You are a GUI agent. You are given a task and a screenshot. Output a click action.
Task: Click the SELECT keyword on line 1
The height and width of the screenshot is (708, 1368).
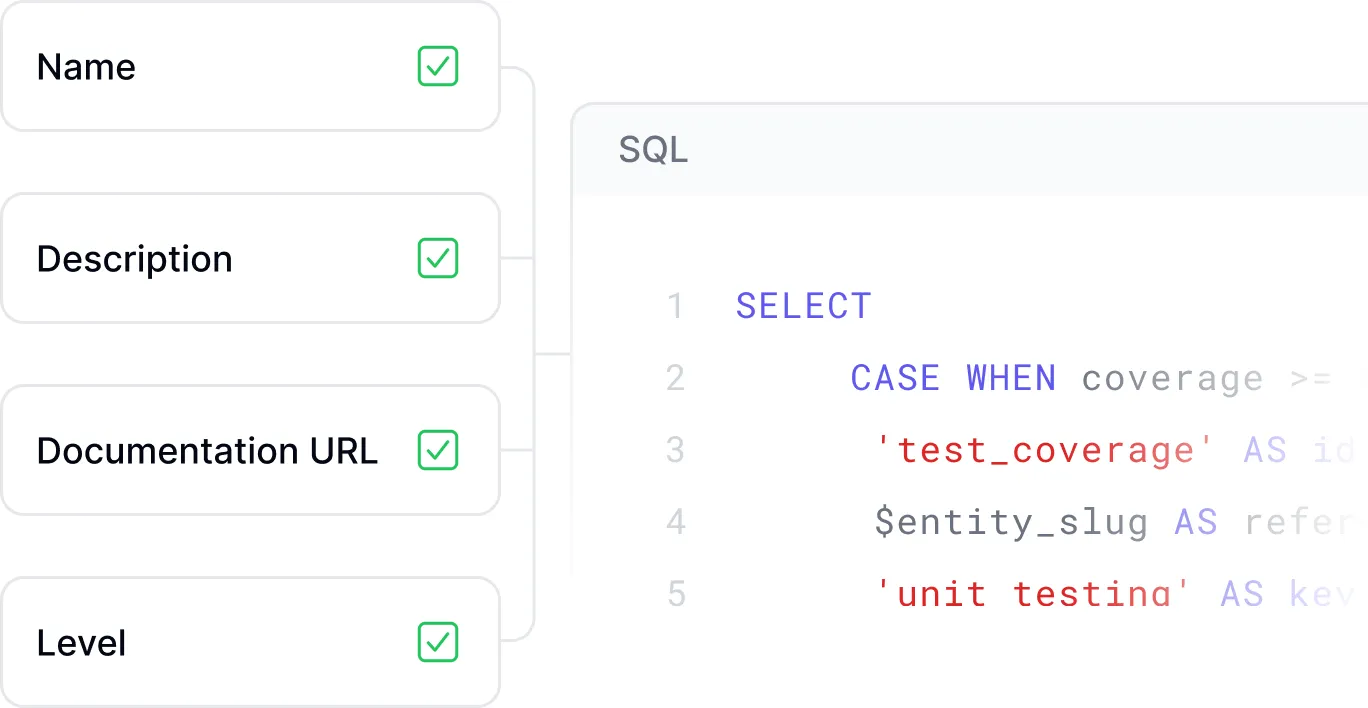click(x=803, y=306)
